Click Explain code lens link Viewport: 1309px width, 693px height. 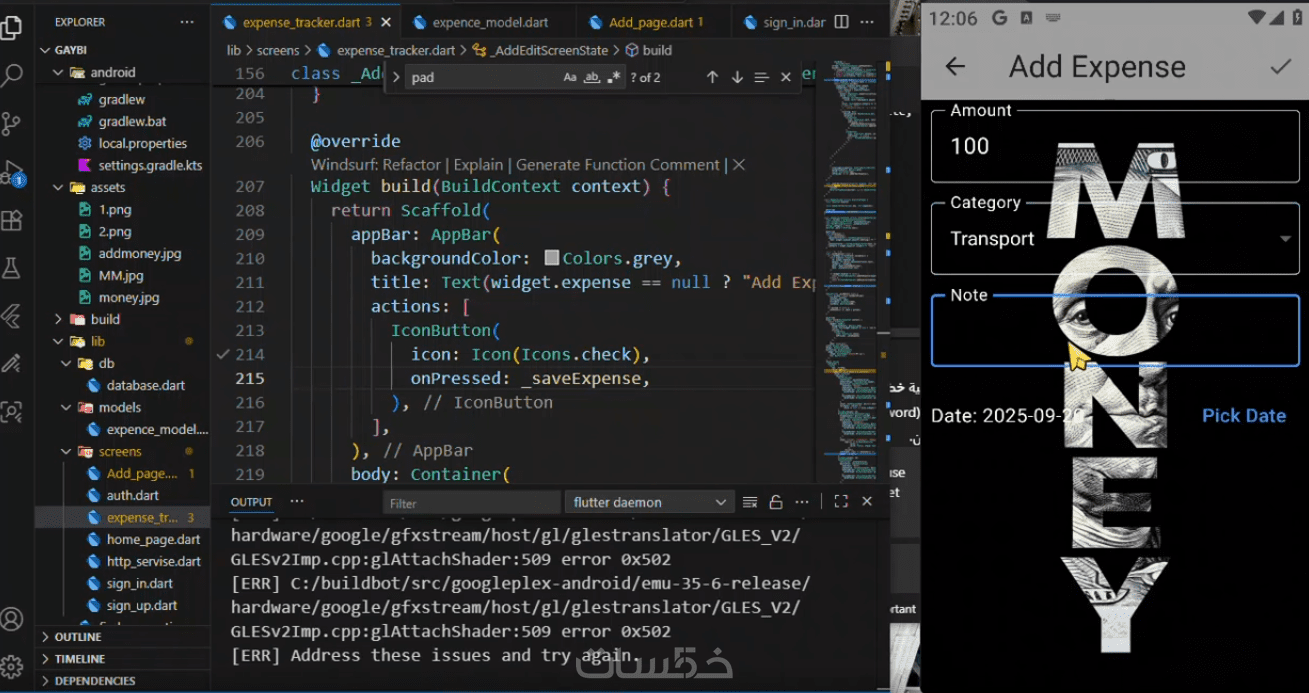(x=478, y=165)
